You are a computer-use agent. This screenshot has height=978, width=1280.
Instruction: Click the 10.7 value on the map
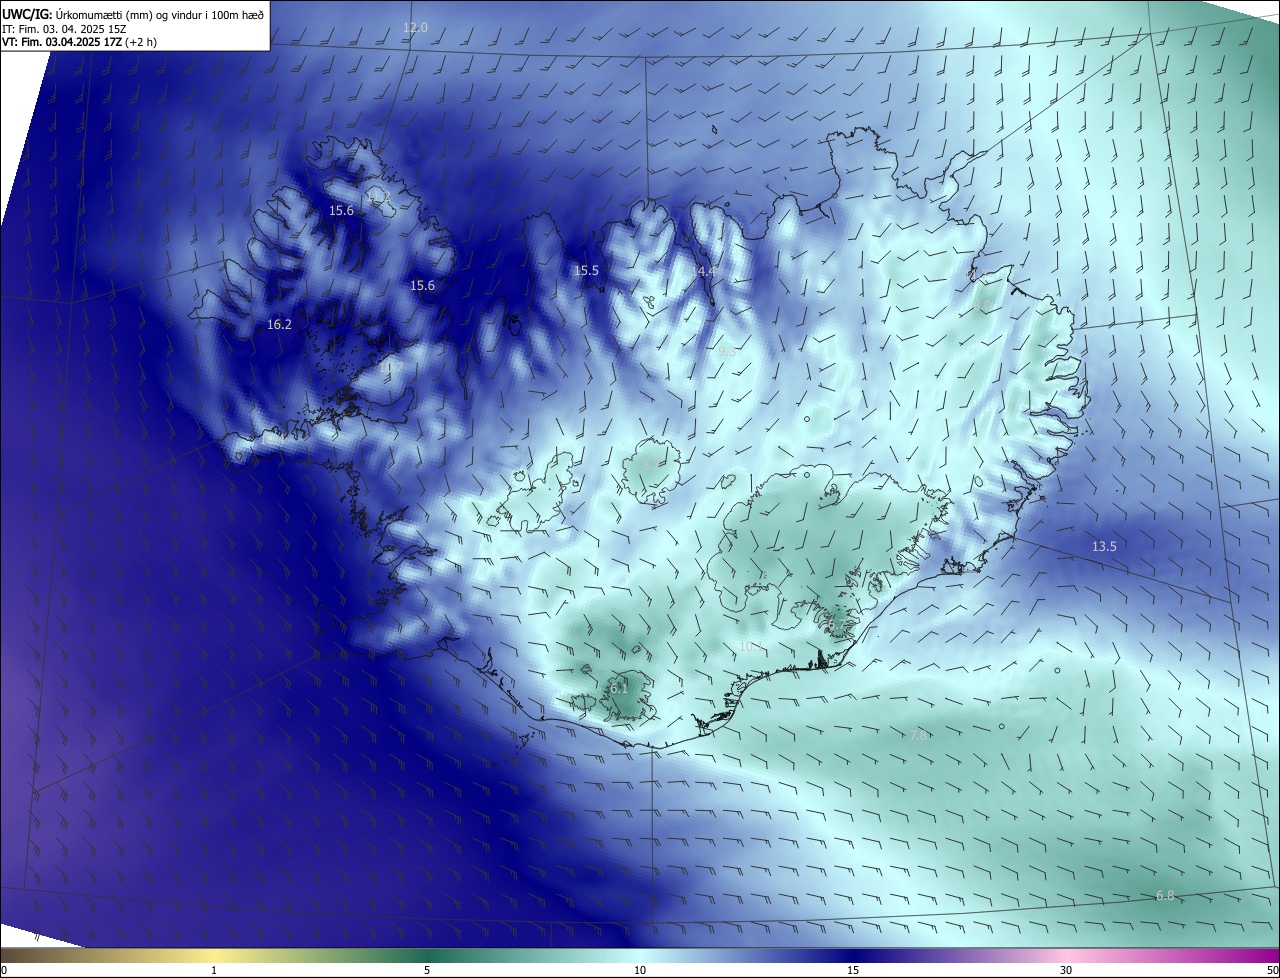391,367
